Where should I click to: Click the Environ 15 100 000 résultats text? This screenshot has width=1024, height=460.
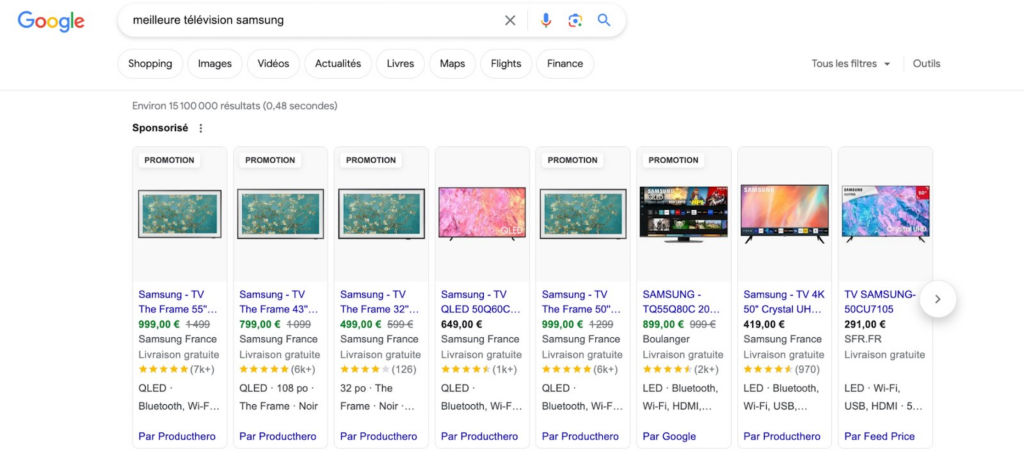pos(234,105)
